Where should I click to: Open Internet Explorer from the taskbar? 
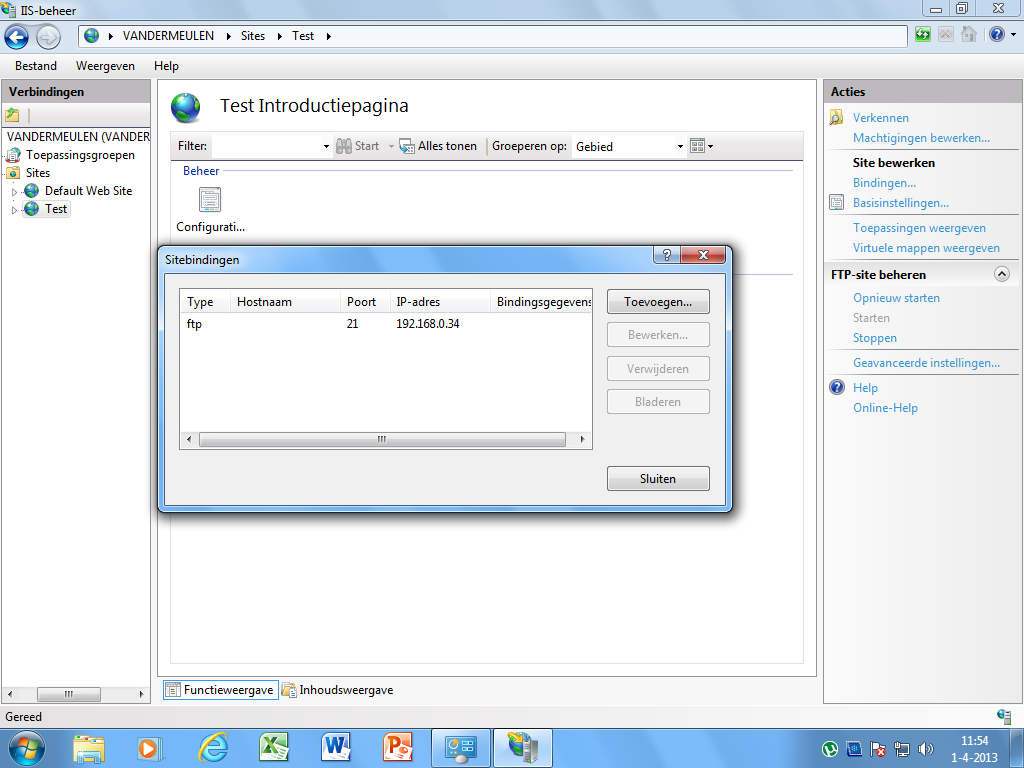pos(213,748)
